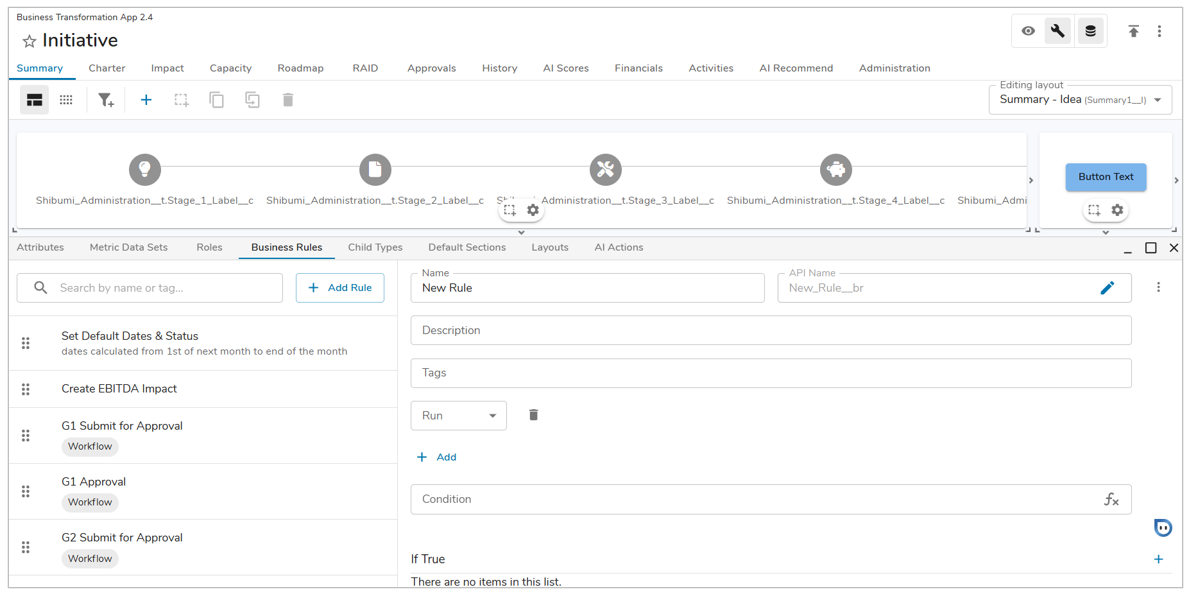Open the Child Types tab

[375, 247]
